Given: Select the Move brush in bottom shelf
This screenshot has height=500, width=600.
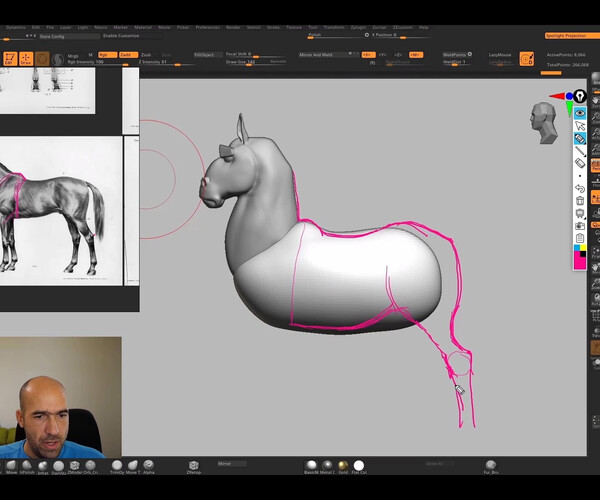Looking at the screenshot, I should (11, 466).
